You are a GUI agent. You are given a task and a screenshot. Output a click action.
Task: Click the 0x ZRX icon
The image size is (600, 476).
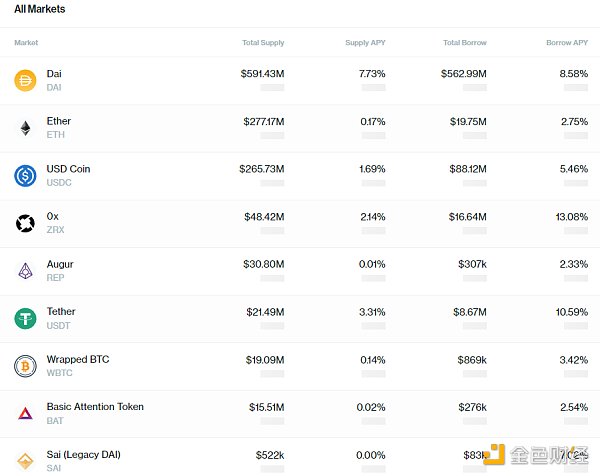point(25,223)
